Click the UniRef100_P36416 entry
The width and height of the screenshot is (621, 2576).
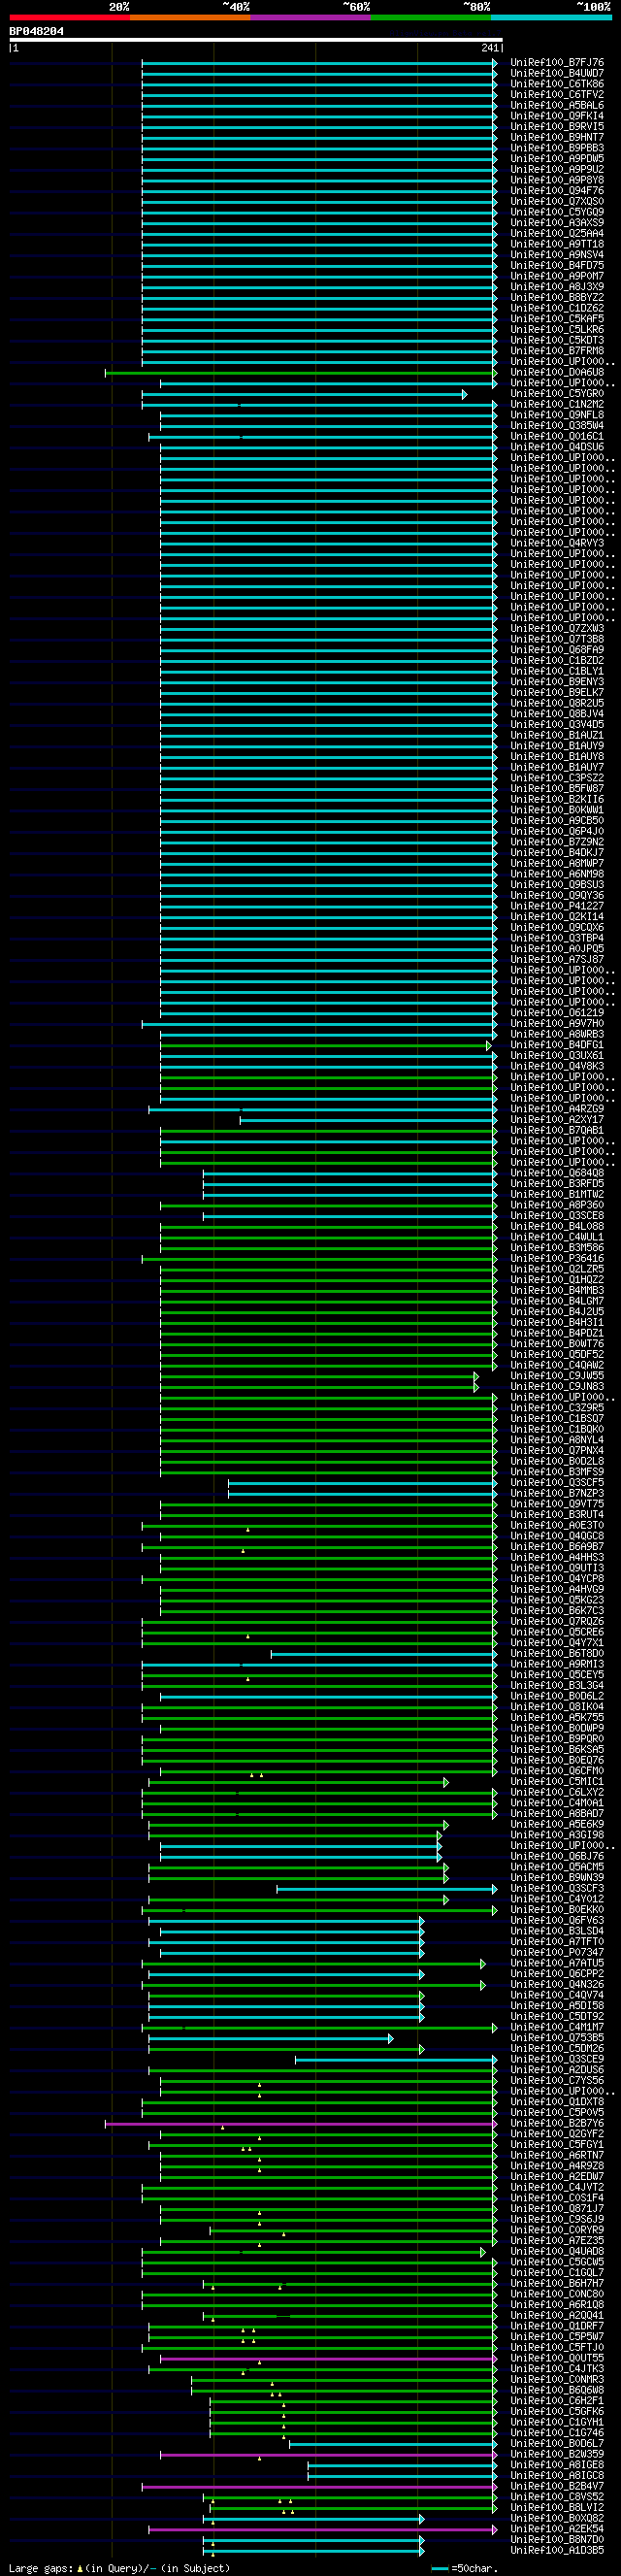[x=557, y=1258]
